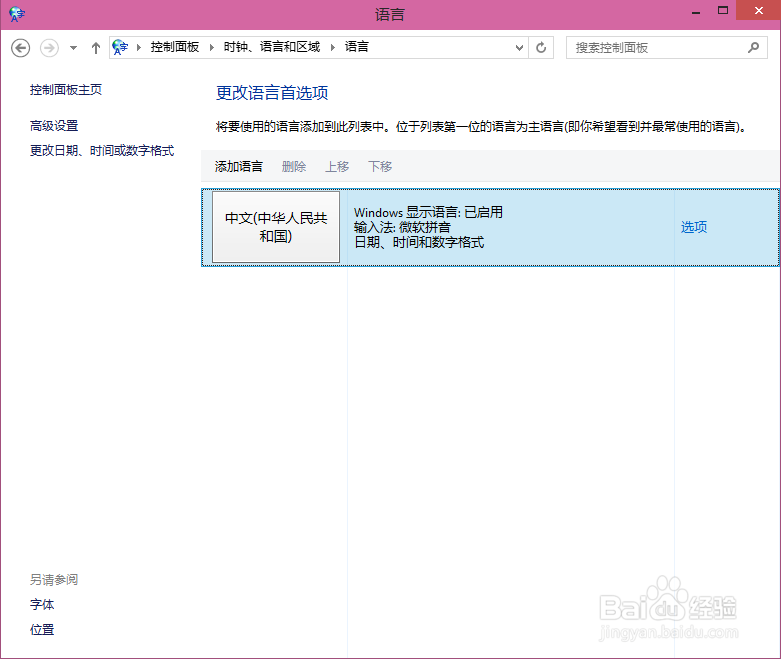The image size is (781, 659).
Task: Minimize the 语言 window
Action: click(696, 11)
